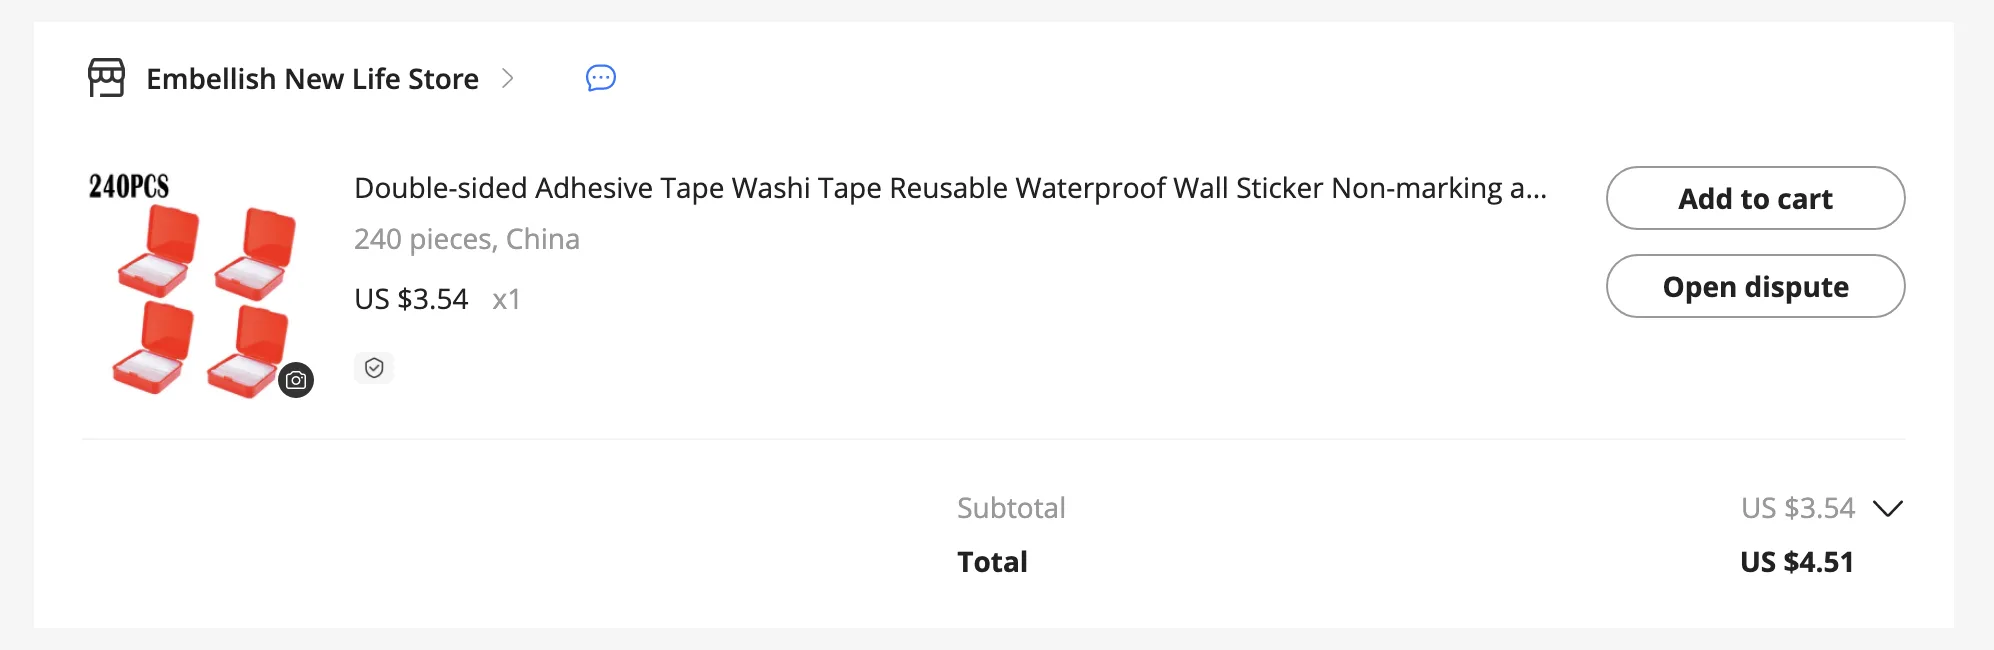The height and width of the screenshot is (650, 1994).
Task: Click the camera icon on product image
Action: (296, 380)
